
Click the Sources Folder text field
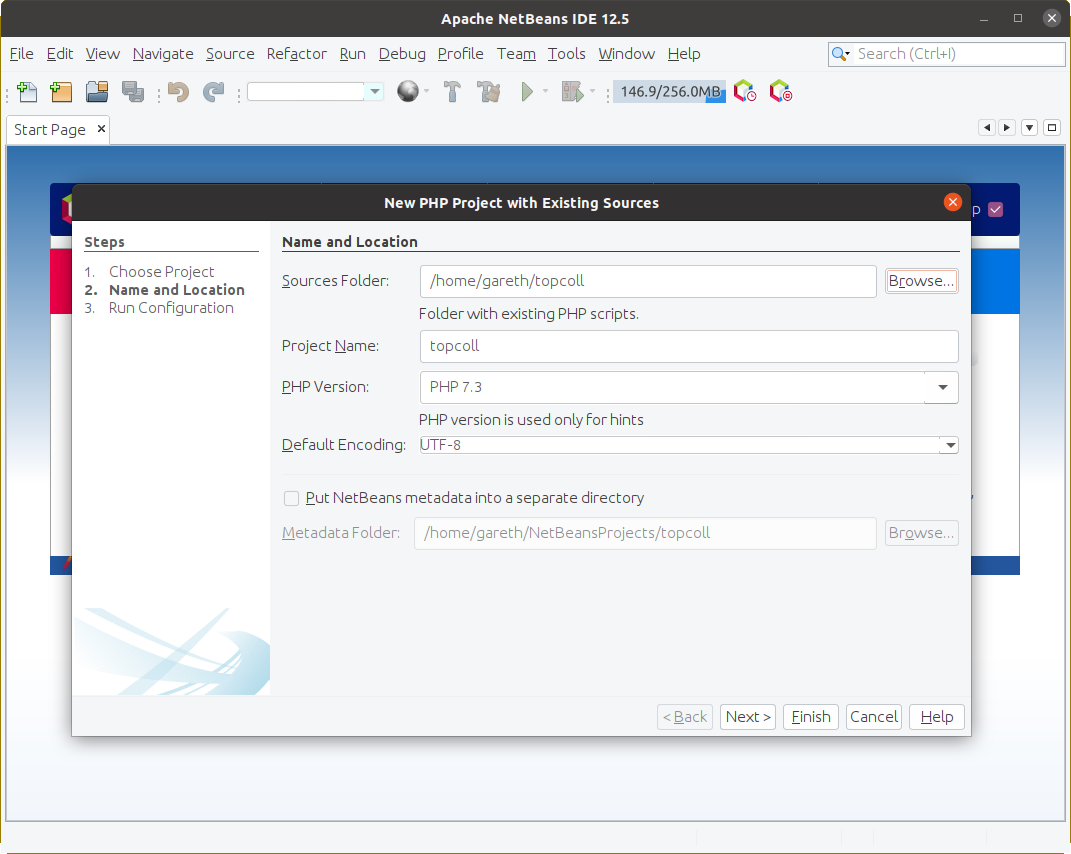tap(648, 281)
